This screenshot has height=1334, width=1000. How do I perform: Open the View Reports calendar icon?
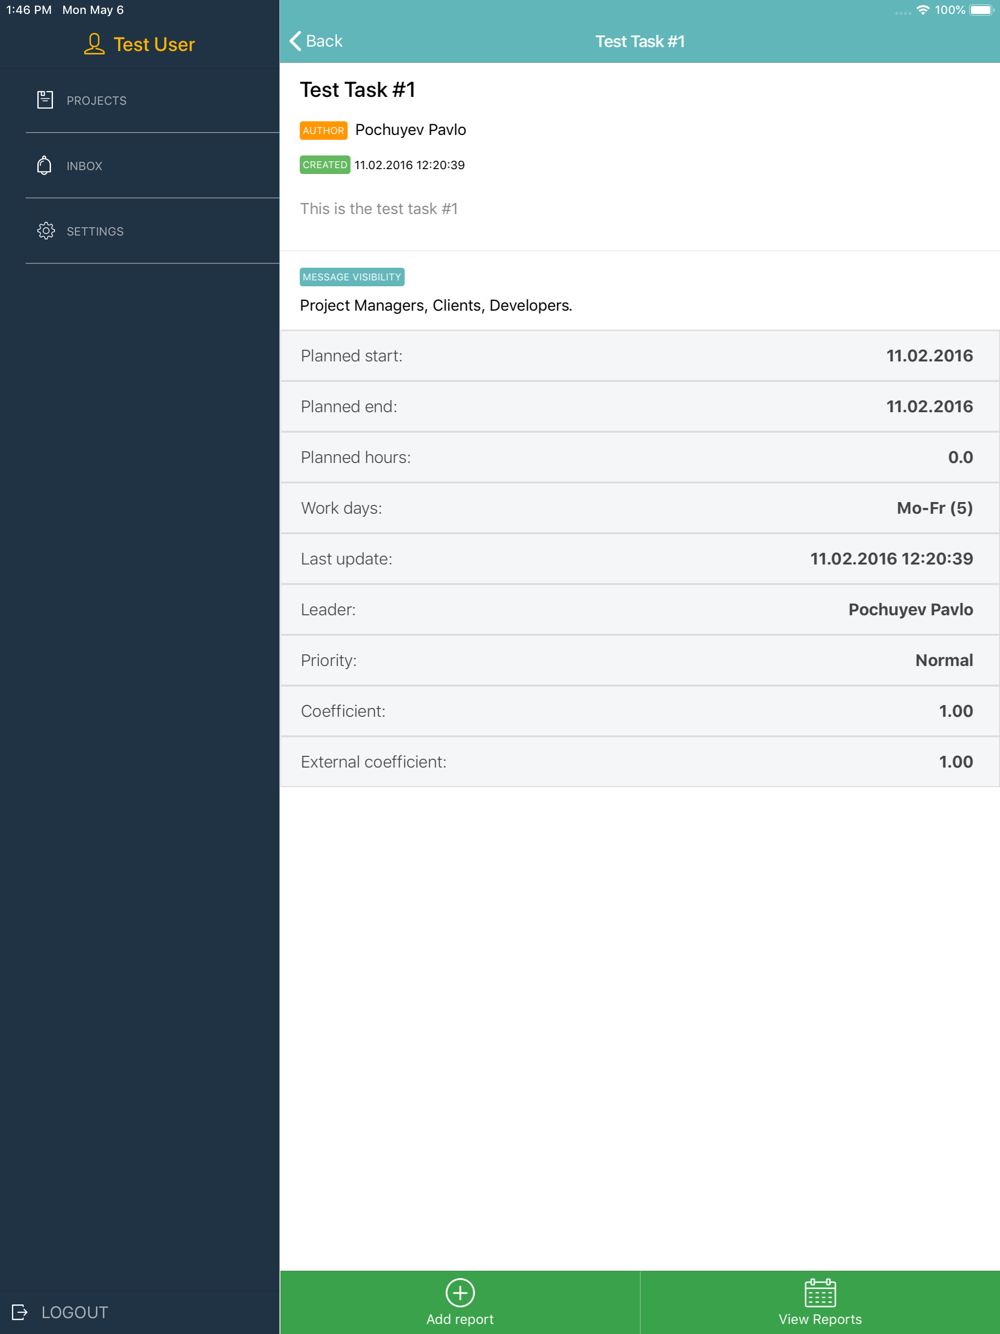[x=820, y=1292]
